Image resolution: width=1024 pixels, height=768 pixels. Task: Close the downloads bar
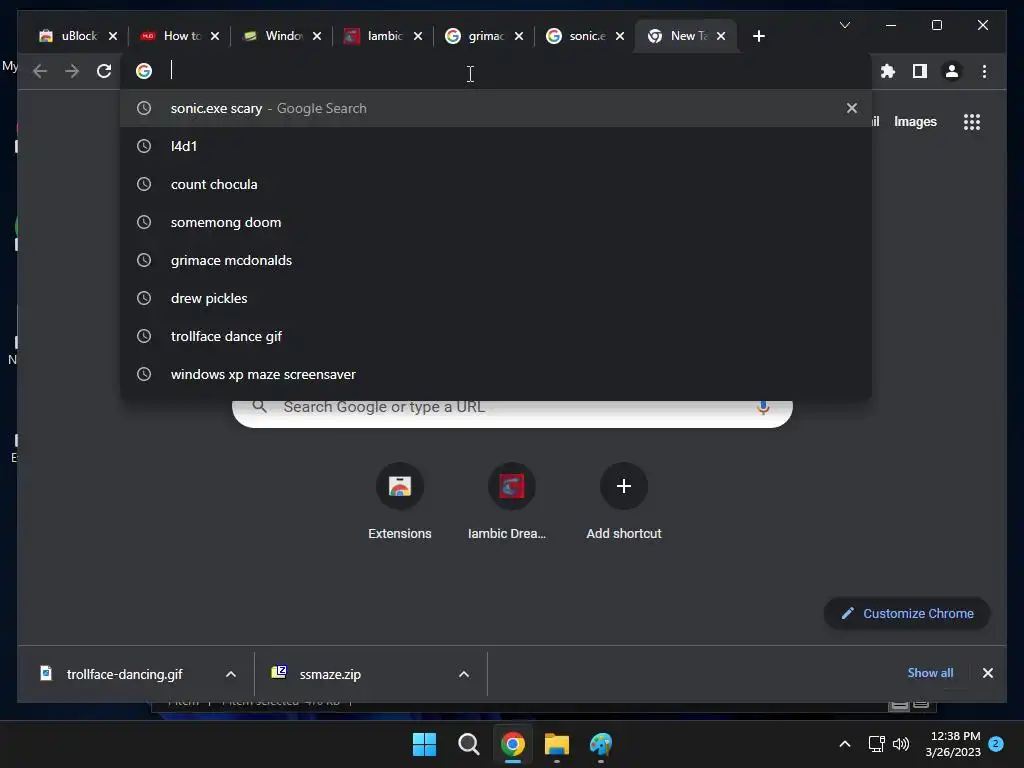click(987, 673)
